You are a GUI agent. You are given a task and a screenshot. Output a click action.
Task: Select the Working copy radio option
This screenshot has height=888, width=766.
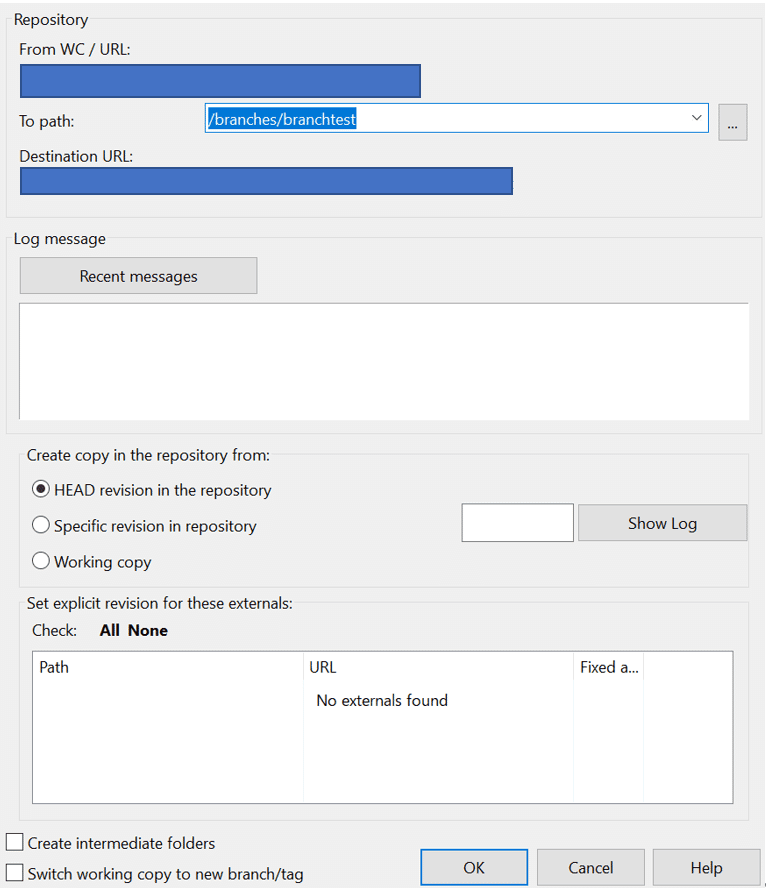[41, 561]
